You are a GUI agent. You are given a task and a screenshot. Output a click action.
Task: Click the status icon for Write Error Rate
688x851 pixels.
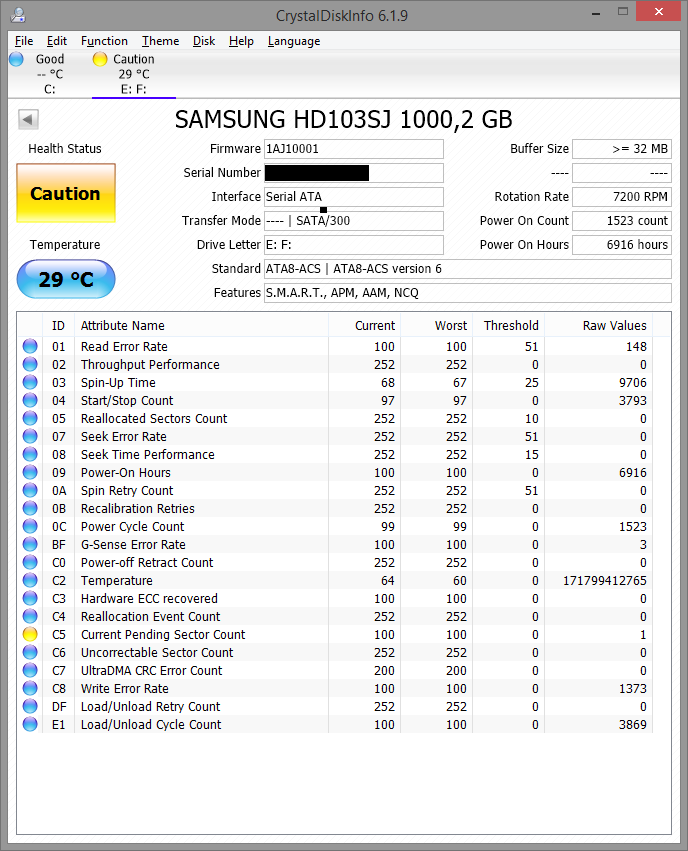pyautogui.click(x=30, y=688)
